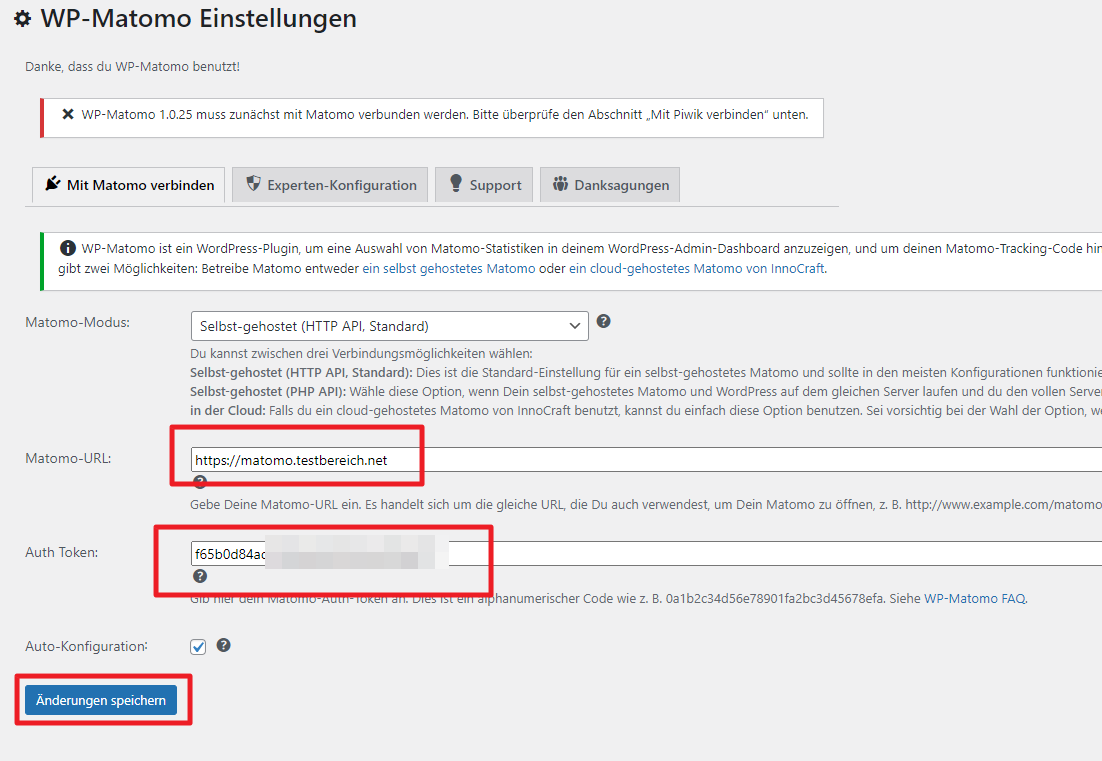Click the 'Auto-Konfiguration:' label
The image size is (1102, 761).
[86, 646]
